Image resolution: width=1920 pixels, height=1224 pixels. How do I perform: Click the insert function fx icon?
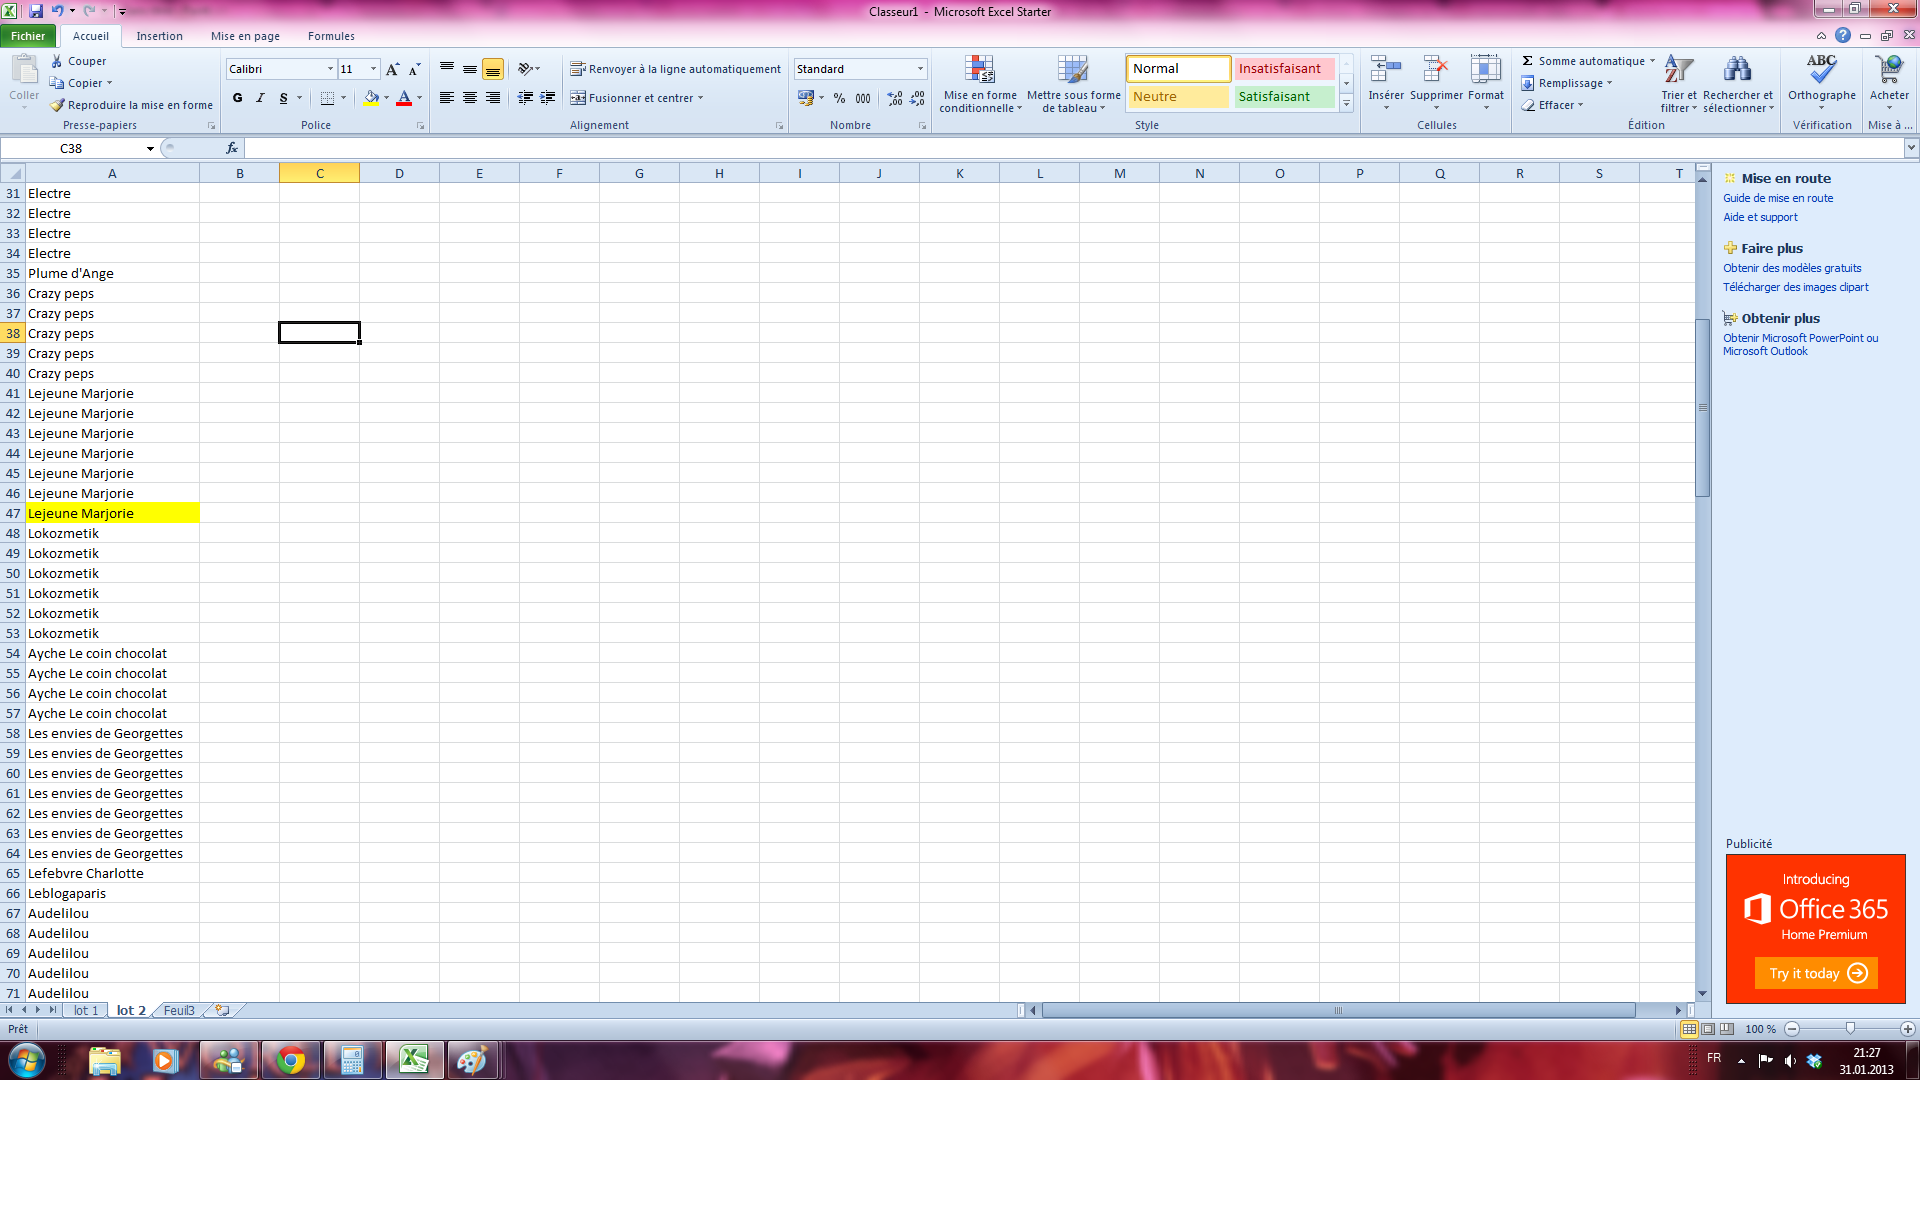click(x=232, y=148)
